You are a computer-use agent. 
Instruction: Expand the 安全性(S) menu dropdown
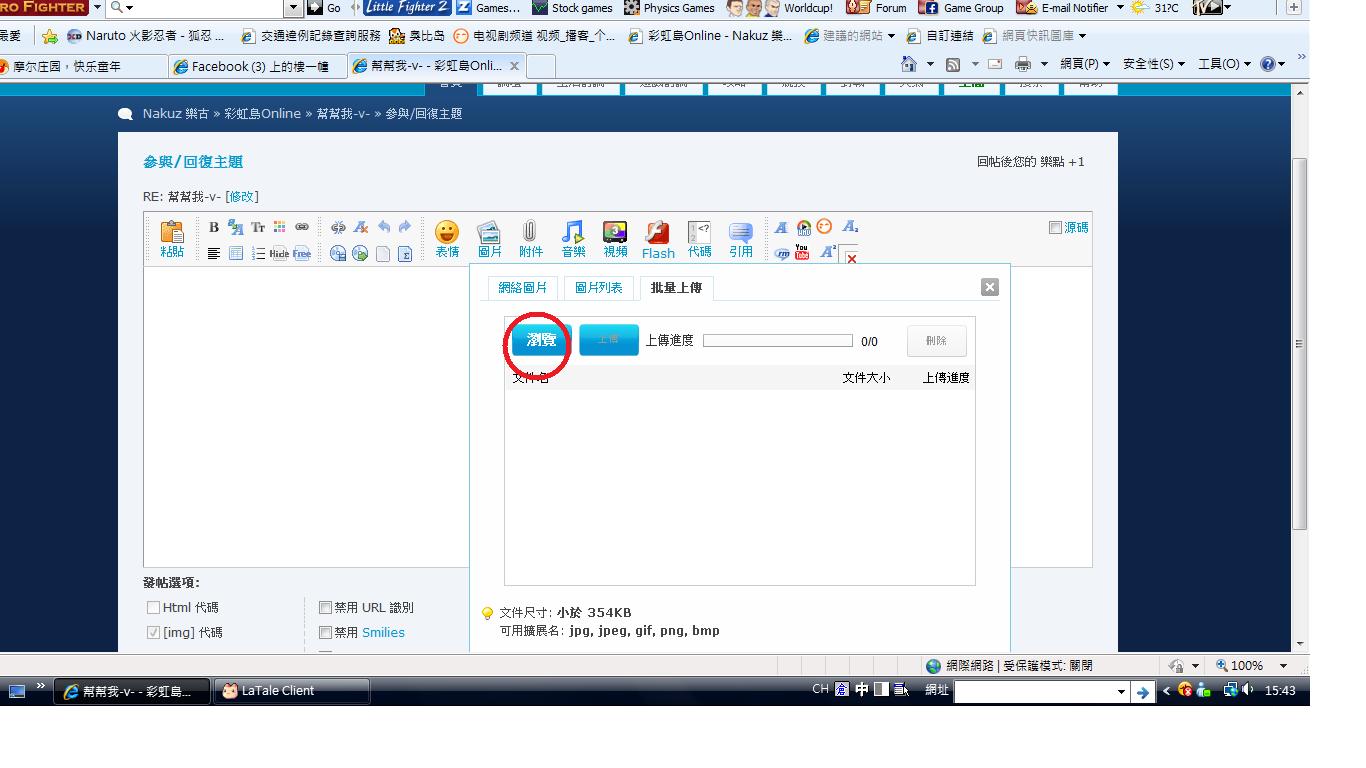tap(1154, 64)
